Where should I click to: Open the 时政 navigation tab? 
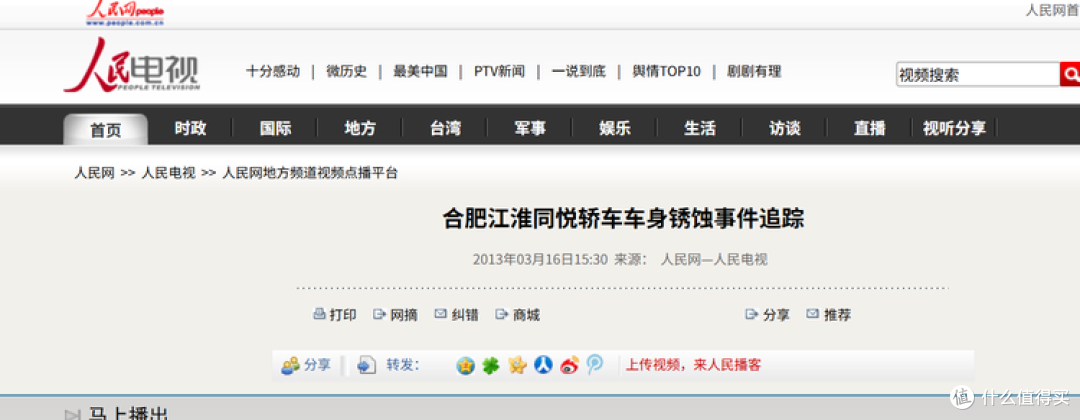click(190, 128)
